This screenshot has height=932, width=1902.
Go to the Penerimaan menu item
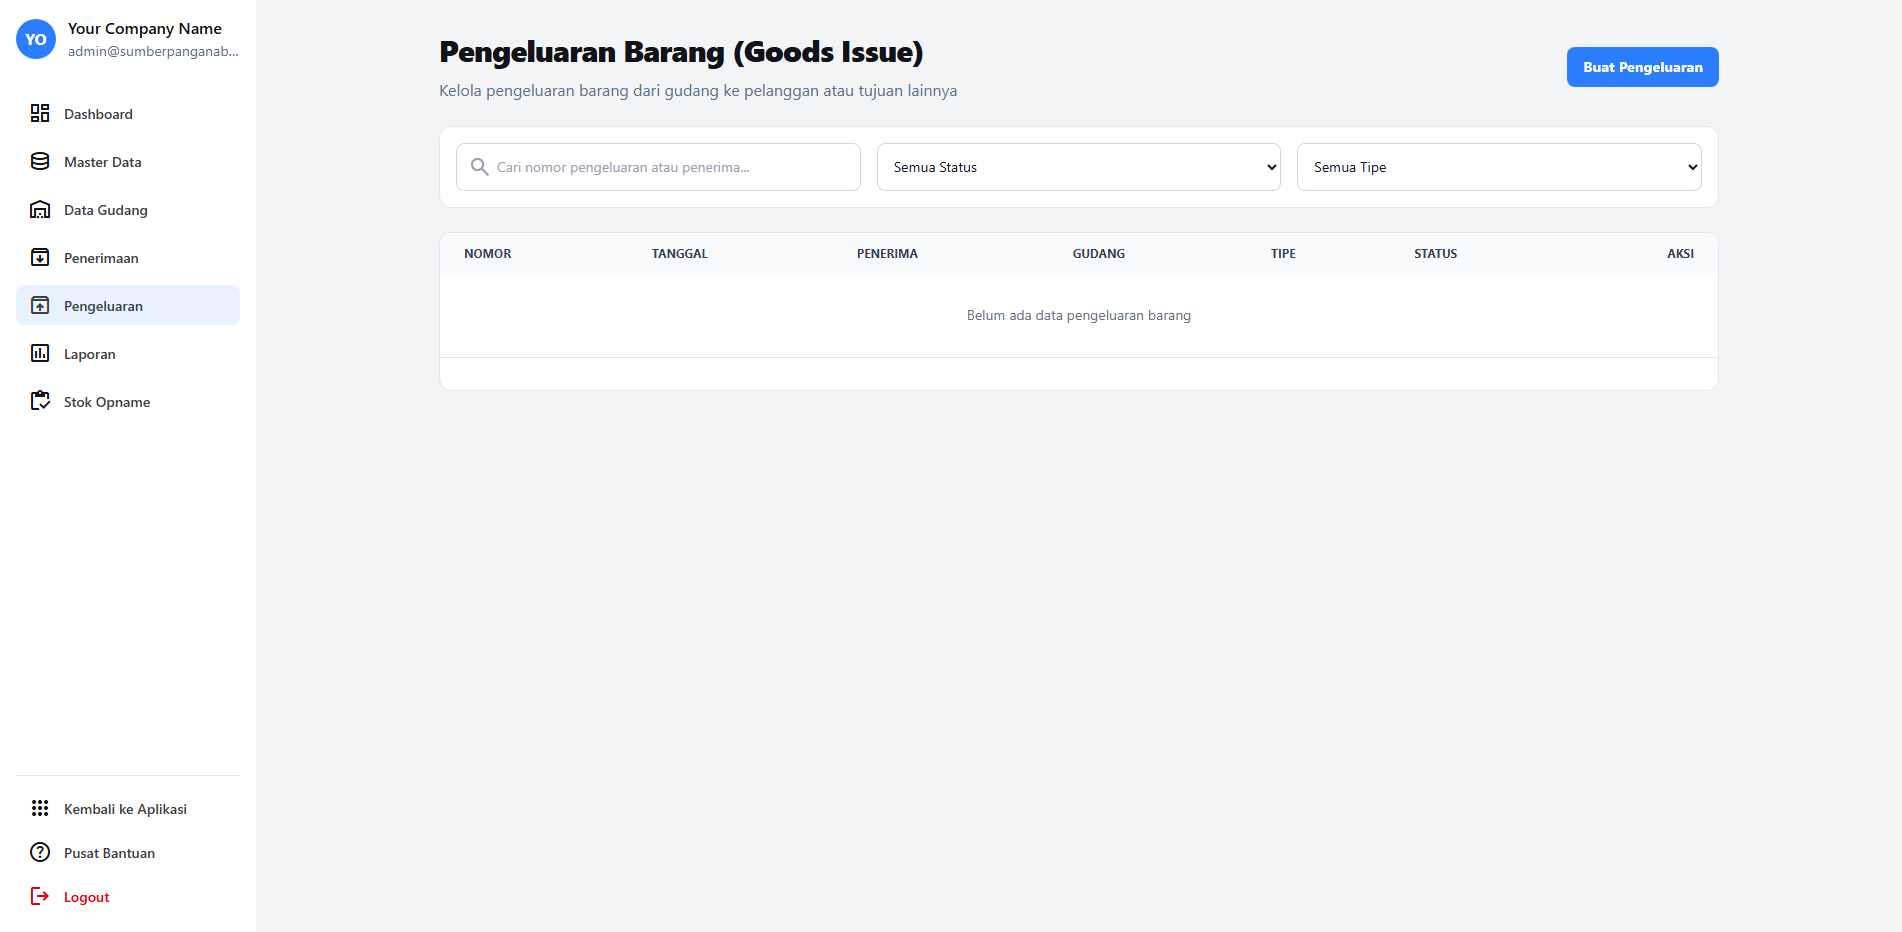pyautogui.click(x=101, y=258)
